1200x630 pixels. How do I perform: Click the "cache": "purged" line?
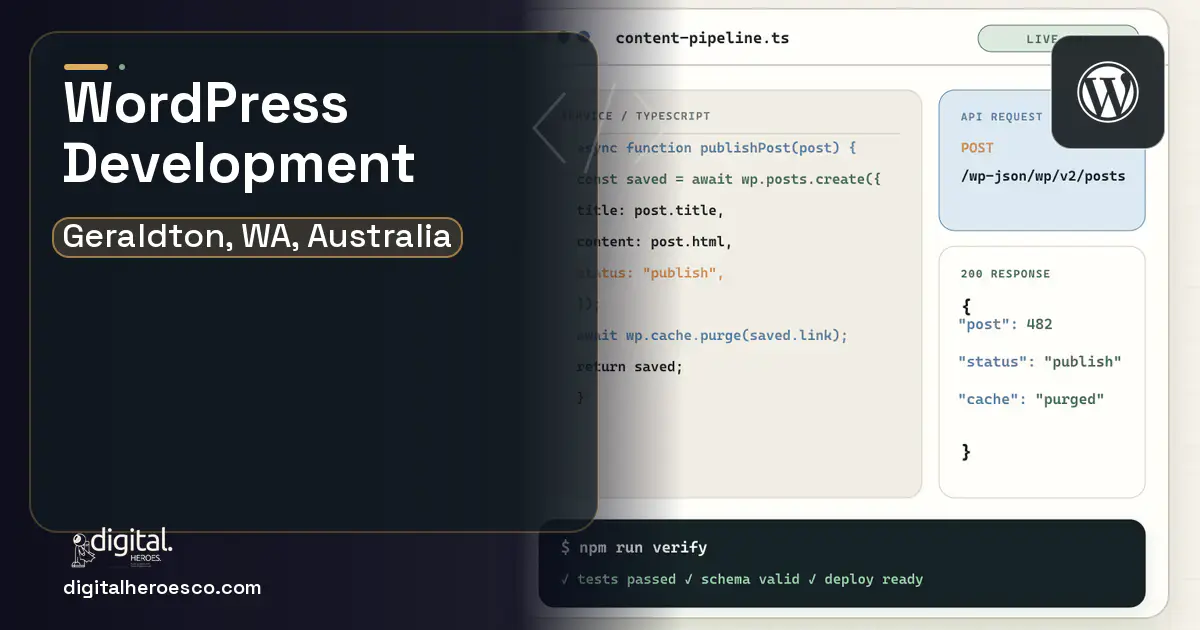[1031, 399]
